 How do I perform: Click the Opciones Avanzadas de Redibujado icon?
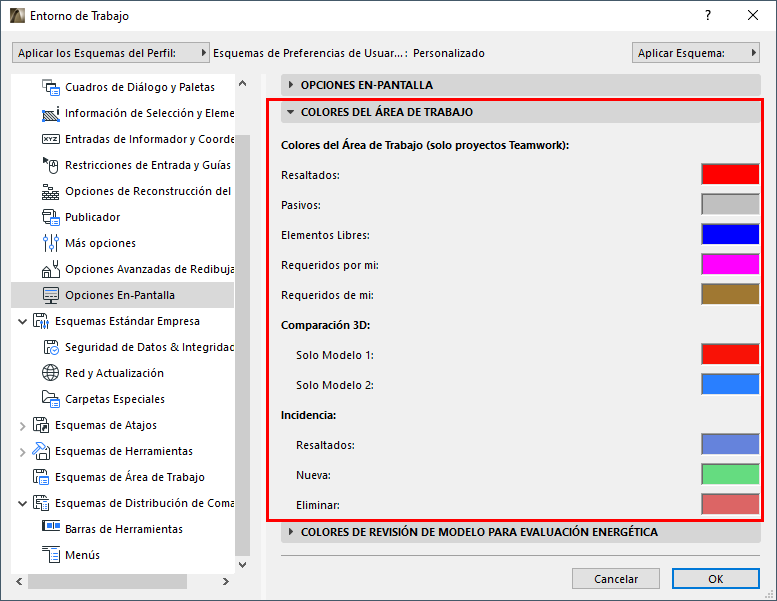pos(51,269)
